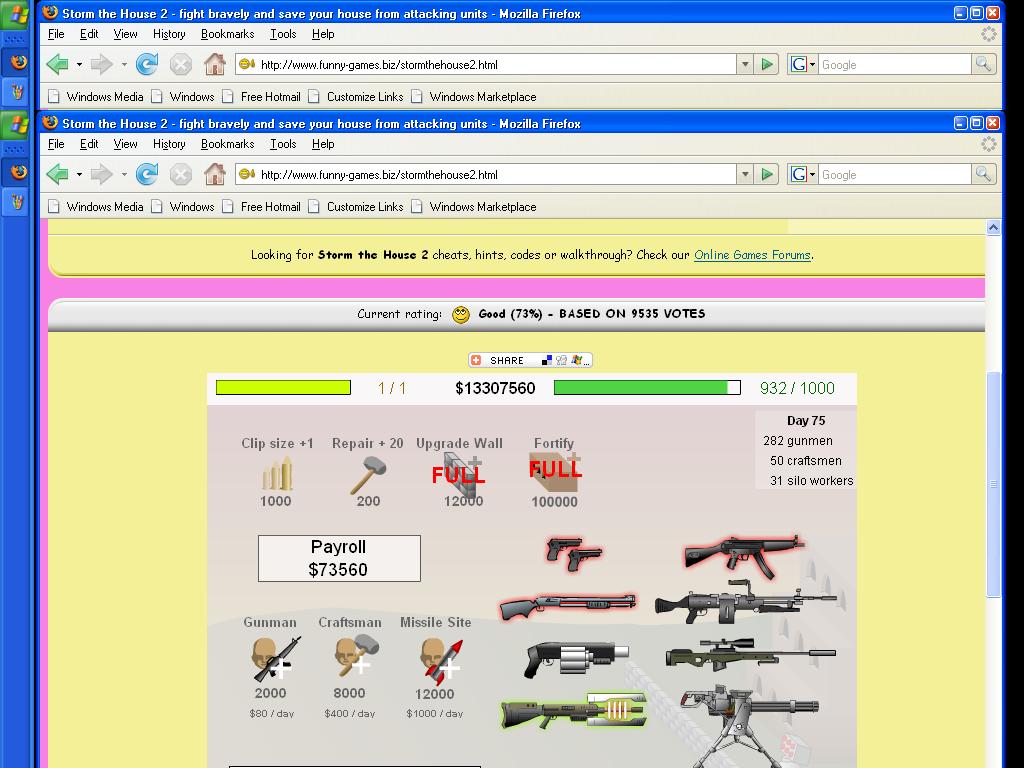This screenshot has height=768, width=1024.
Task: Go Home in front Firefox window
Action: (x=215, y=174)
